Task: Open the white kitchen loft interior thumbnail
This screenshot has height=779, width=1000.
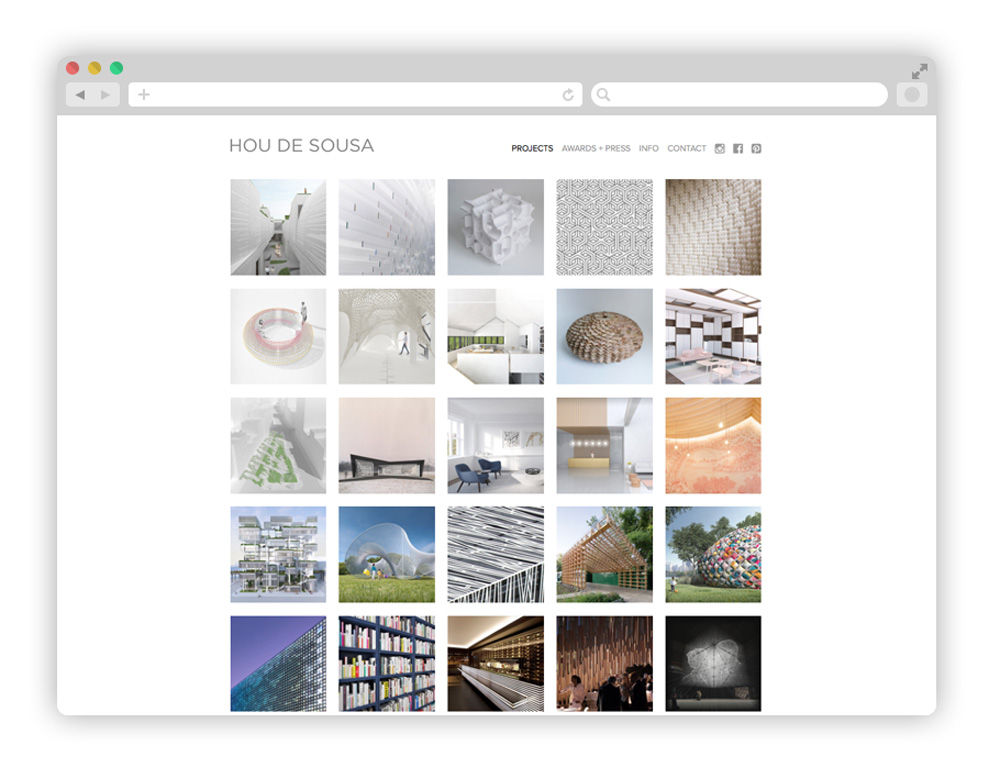Action: [496, 336]
